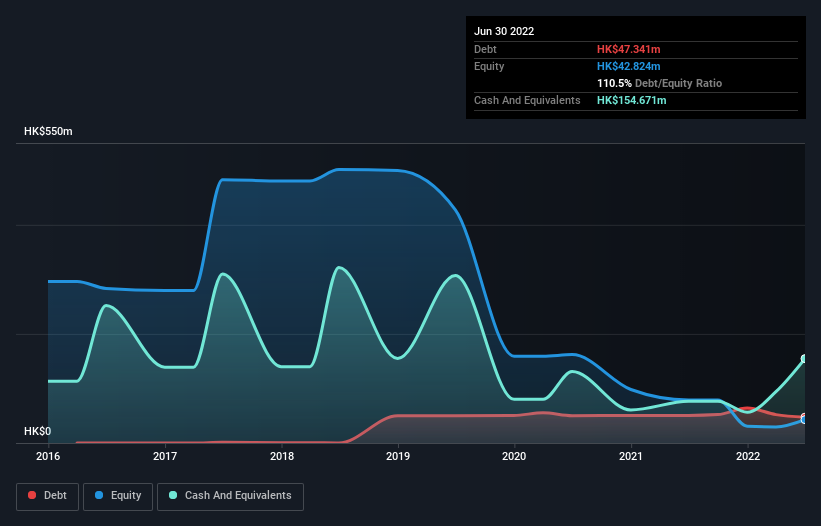
Task: Click the Equity label in tooltip
Action: [489, 66]
